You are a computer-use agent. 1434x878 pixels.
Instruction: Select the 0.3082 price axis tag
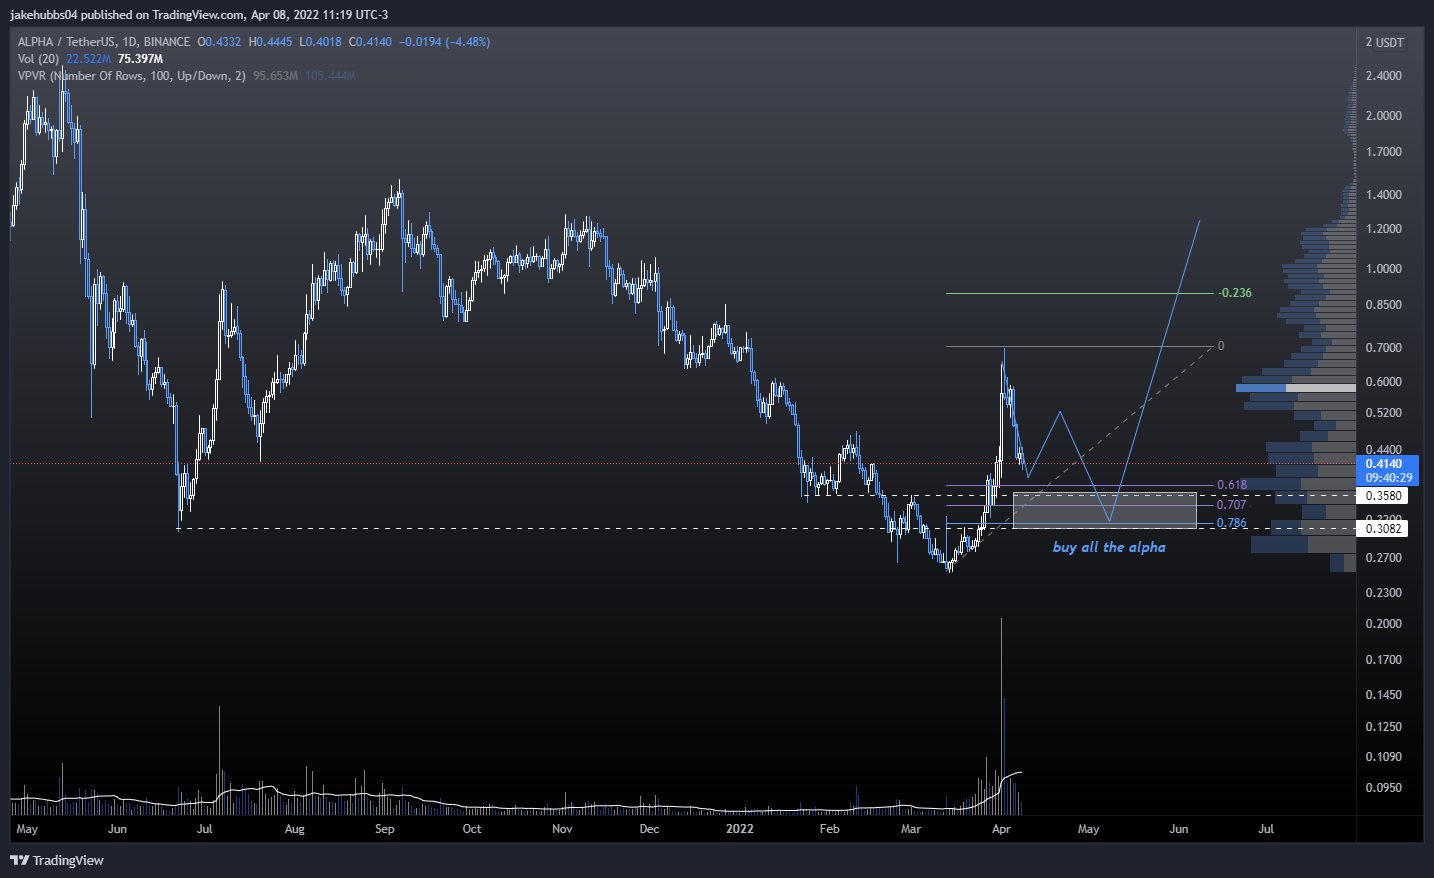(x=1384, y=528)
